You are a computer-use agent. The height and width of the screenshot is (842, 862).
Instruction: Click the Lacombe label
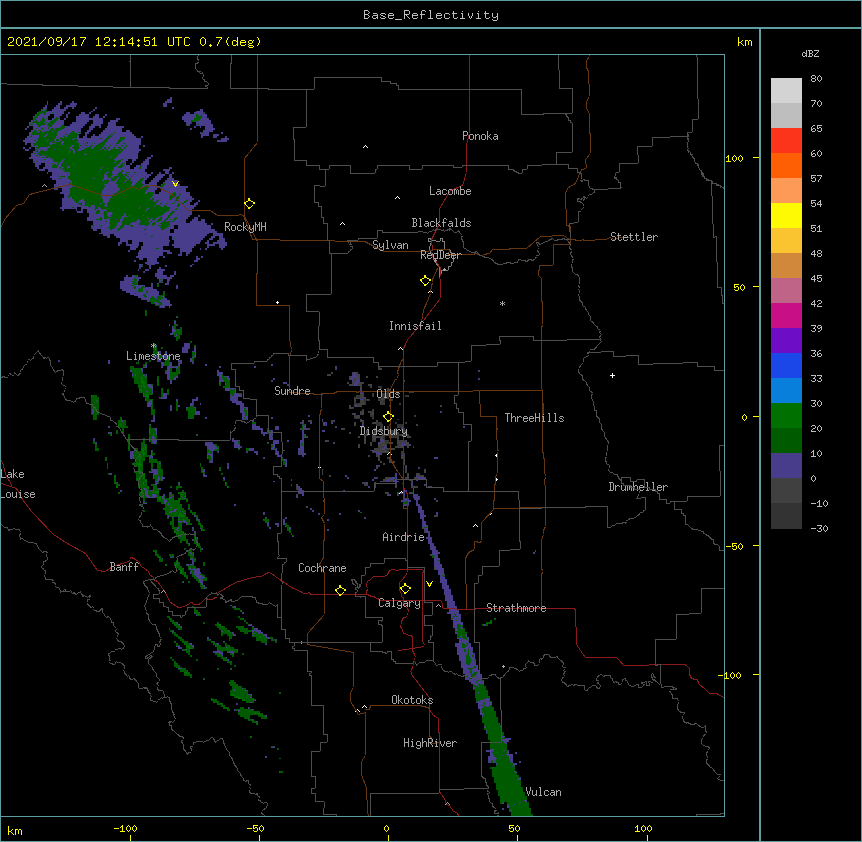450,191
